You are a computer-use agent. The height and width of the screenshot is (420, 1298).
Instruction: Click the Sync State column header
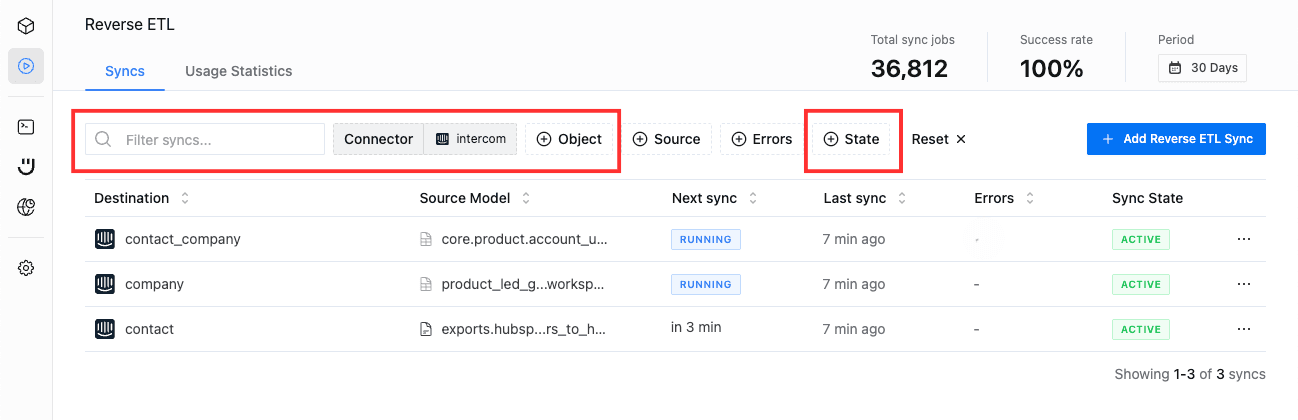tap(1147, 198)
